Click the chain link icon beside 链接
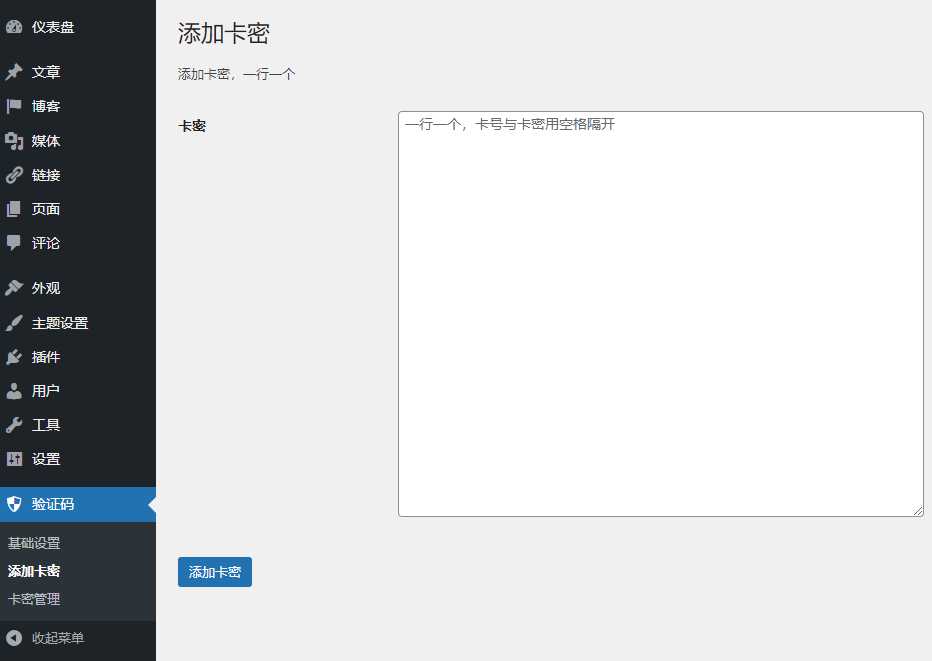This screenshot has width=932, height=661. [x=14, y=175]
